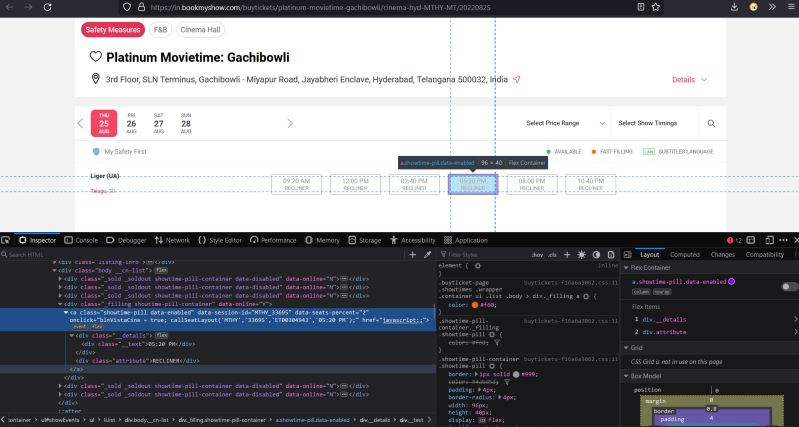799x427 pixels.
Task: Click the create new node plus icon
Action: click(x=412, y=255)
